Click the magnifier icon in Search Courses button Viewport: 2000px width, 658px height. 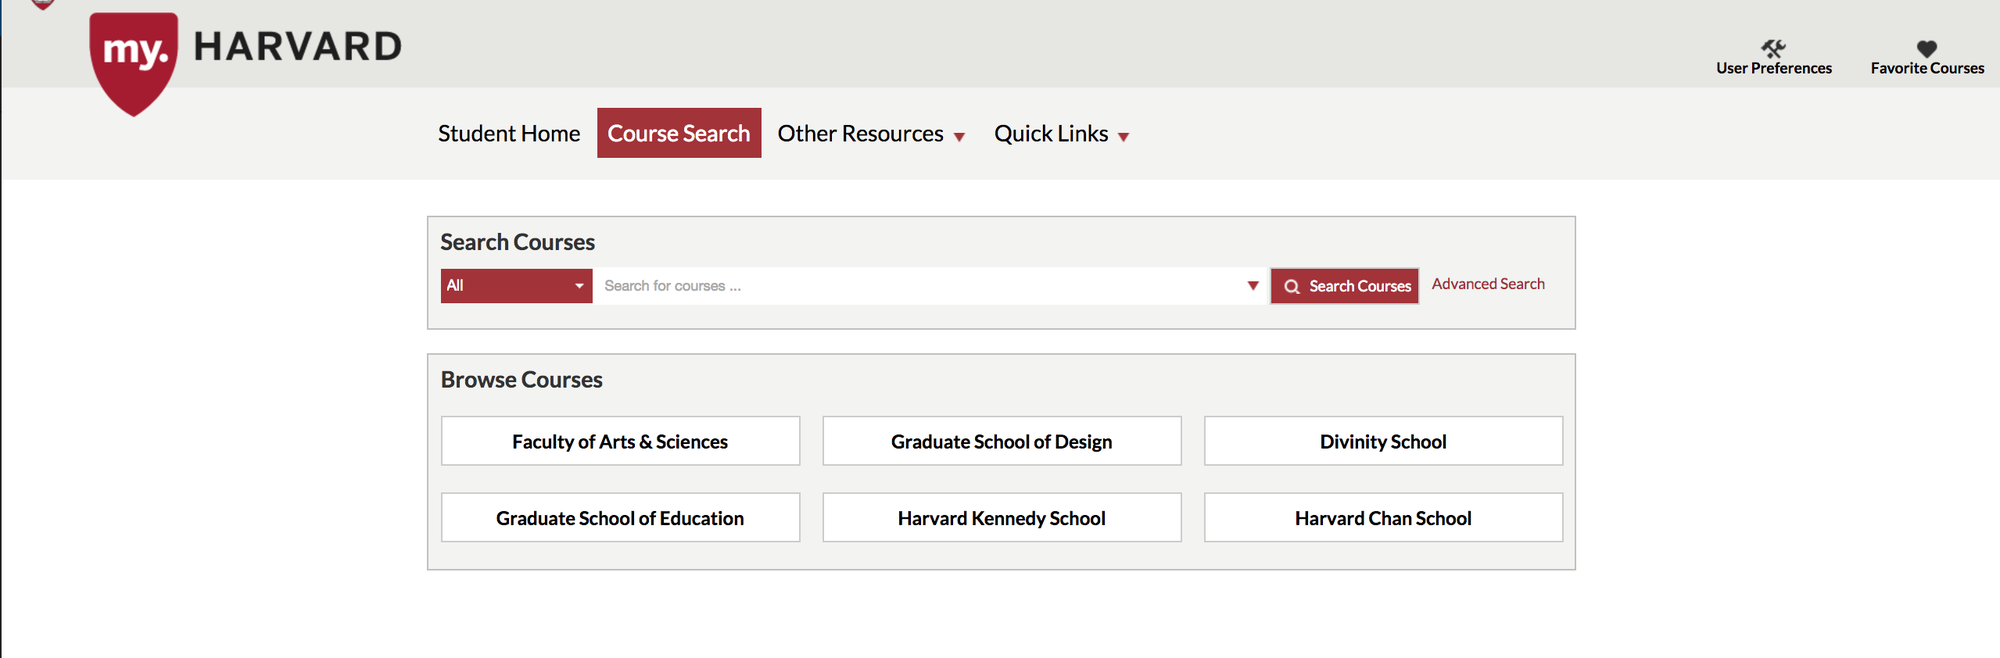pos(1292,286)
